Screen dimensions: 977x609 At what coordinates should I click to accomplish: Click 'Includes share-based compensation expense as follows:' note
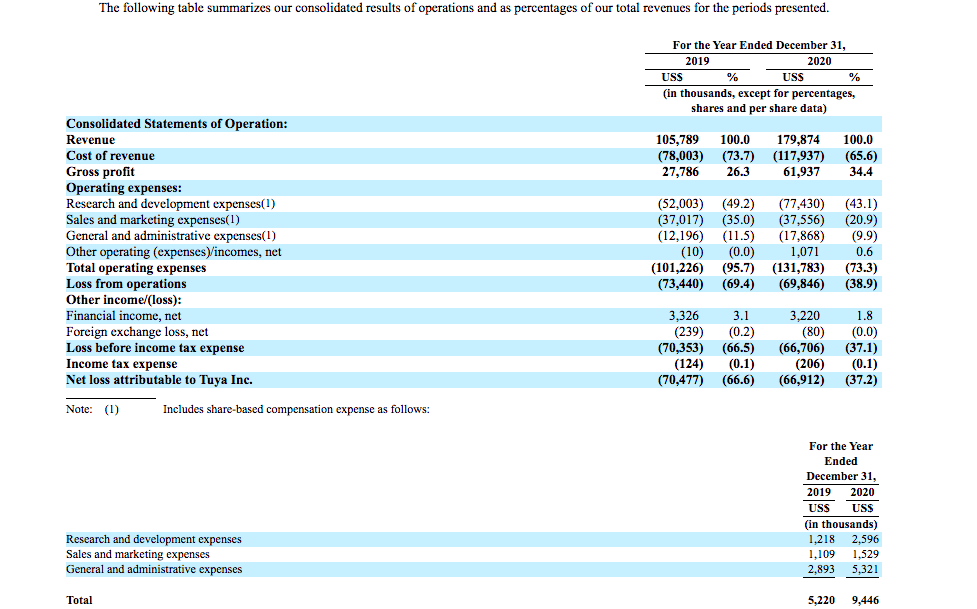pos(296,409)
